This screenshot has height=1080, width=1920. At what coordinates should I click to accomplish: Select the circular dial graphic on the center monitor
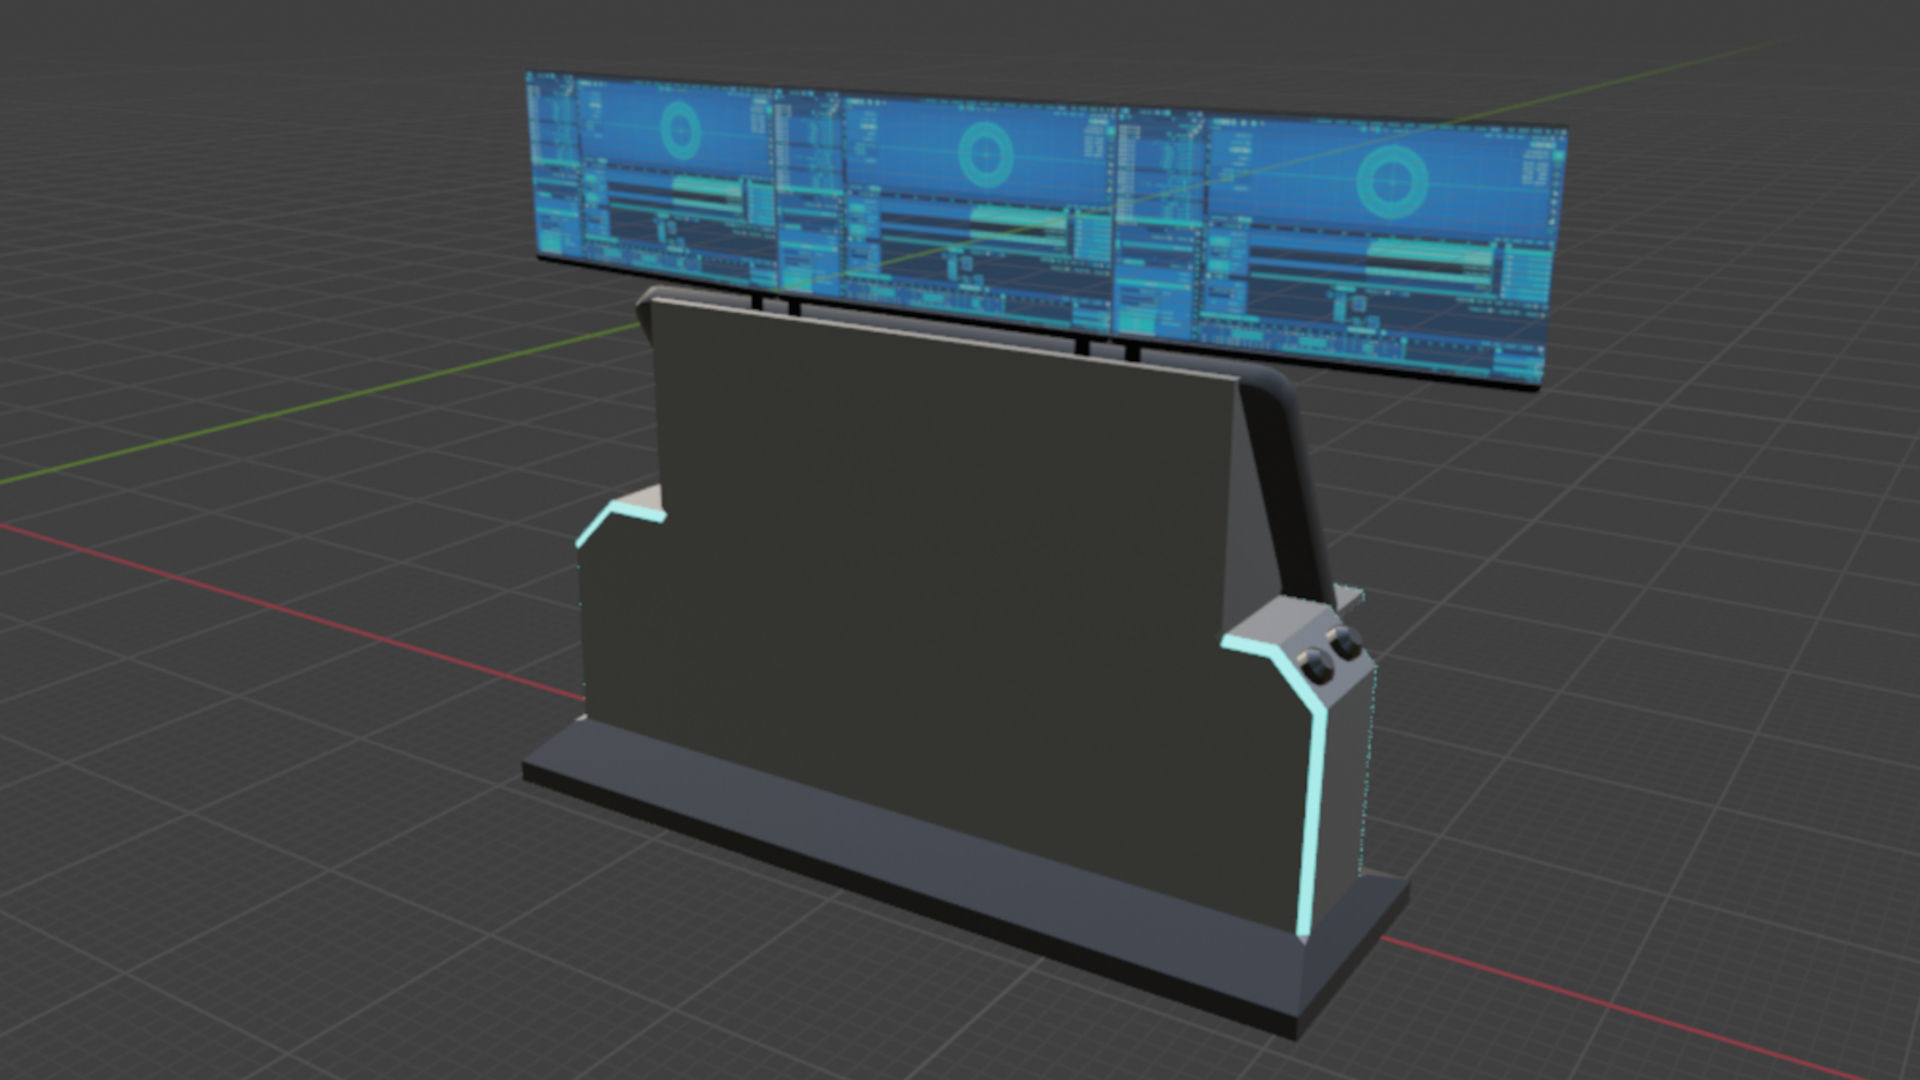tap(985, 155)
